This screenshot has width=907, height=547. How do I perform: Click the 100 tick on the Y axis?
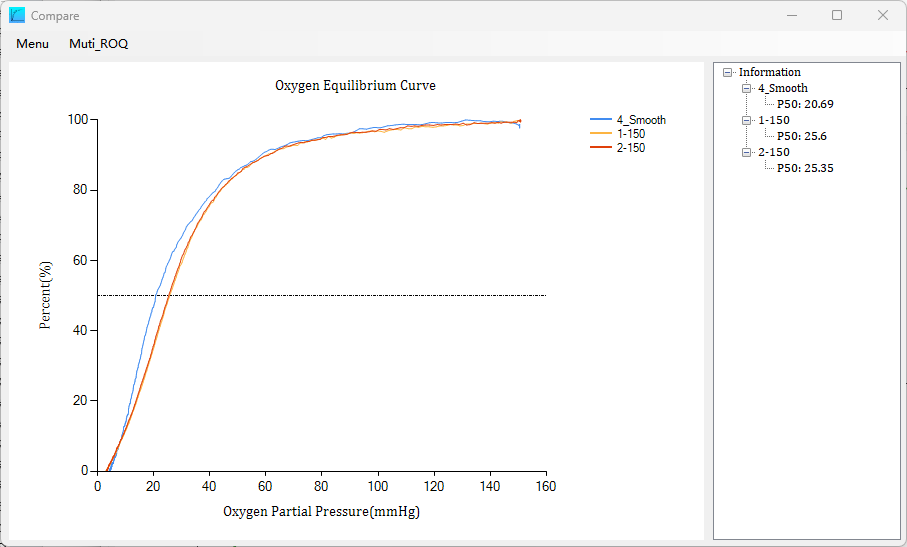78,120
